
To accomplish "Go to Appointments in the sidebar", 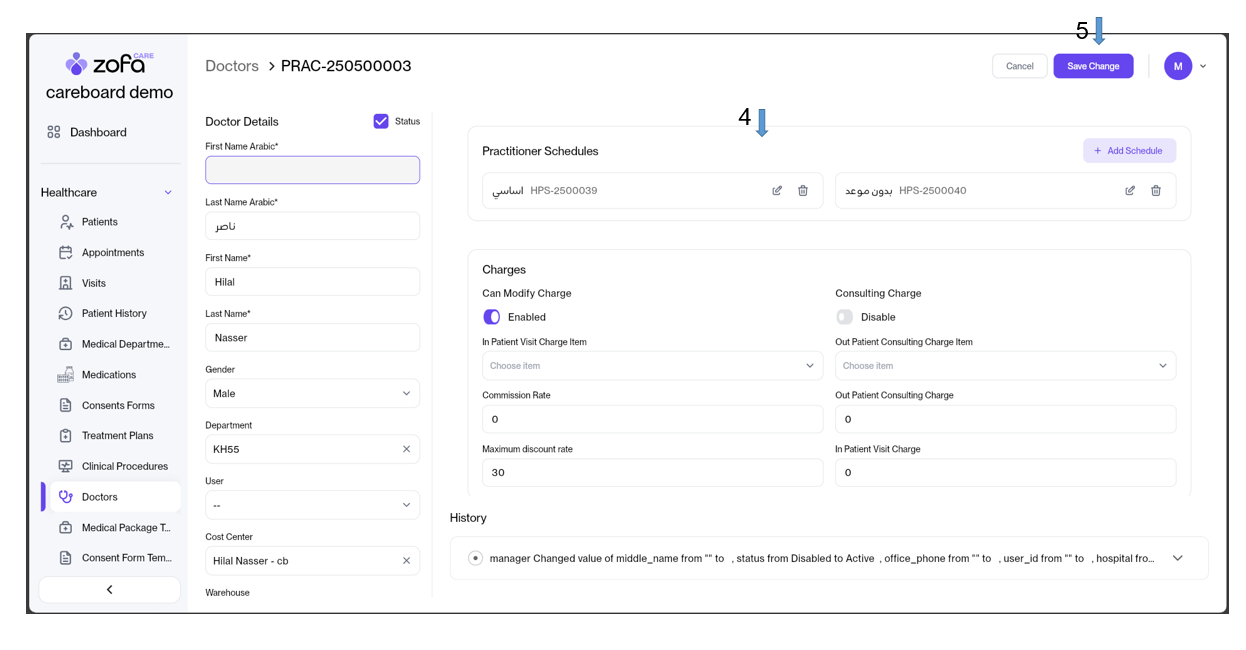I will pyautogui.click(x=112, y=253).
